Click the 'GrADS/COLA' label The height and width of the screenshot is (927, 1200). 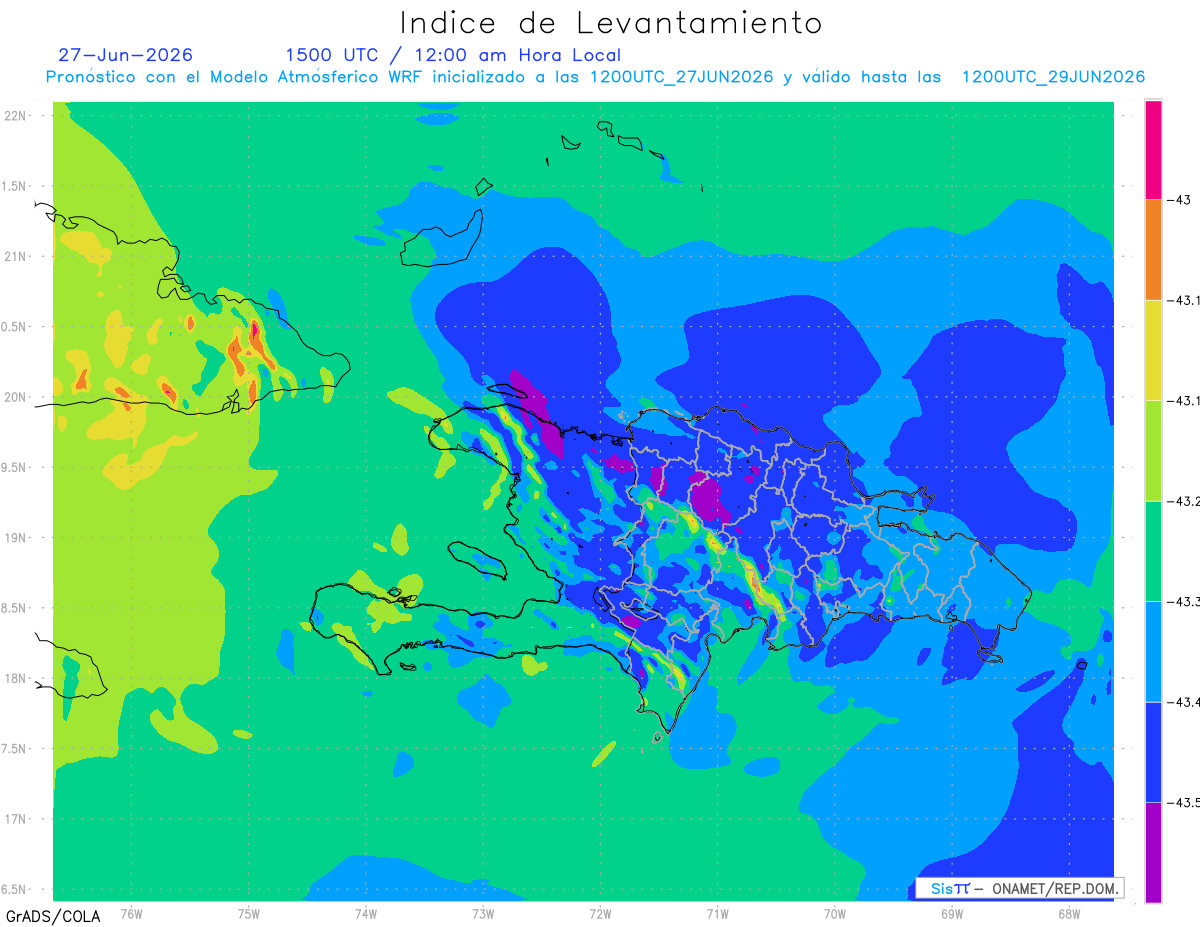point(53,916)
